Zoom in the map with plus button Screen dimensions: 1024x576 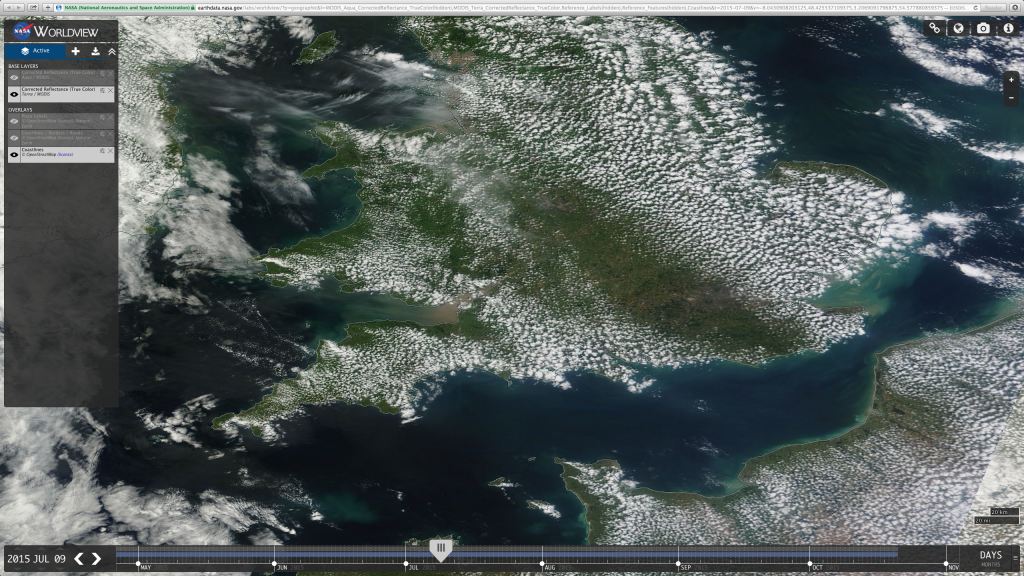pyautogui.click(x=1011, y=80)
